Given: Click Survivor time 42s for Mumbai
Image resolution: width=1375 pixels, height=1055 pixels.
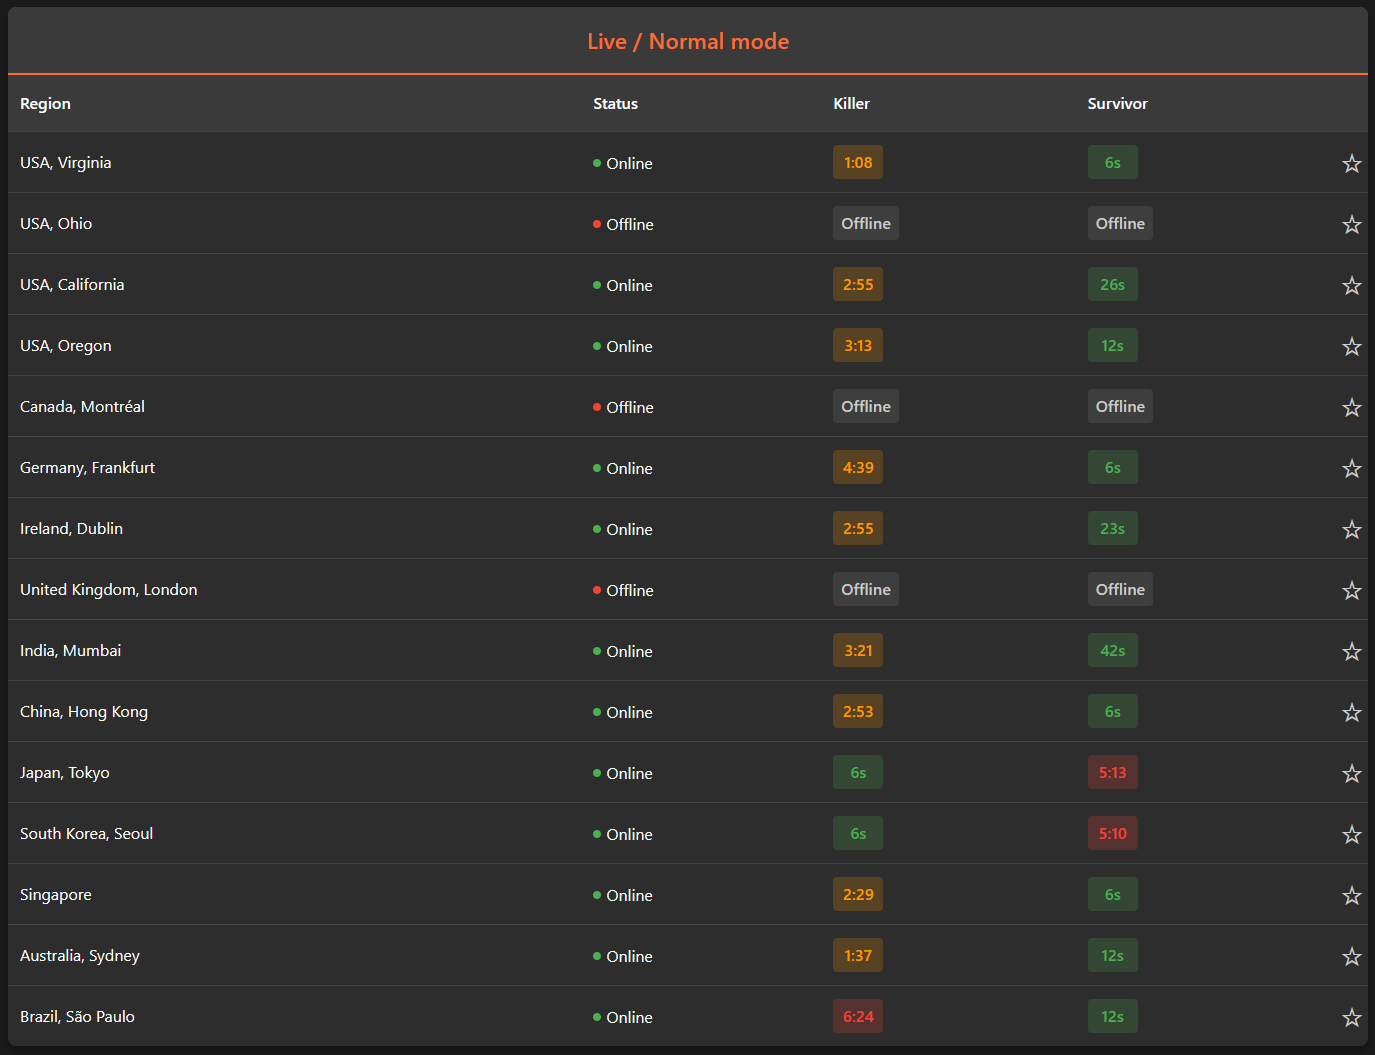Looking at the screenshot, I should (1112, 651).
